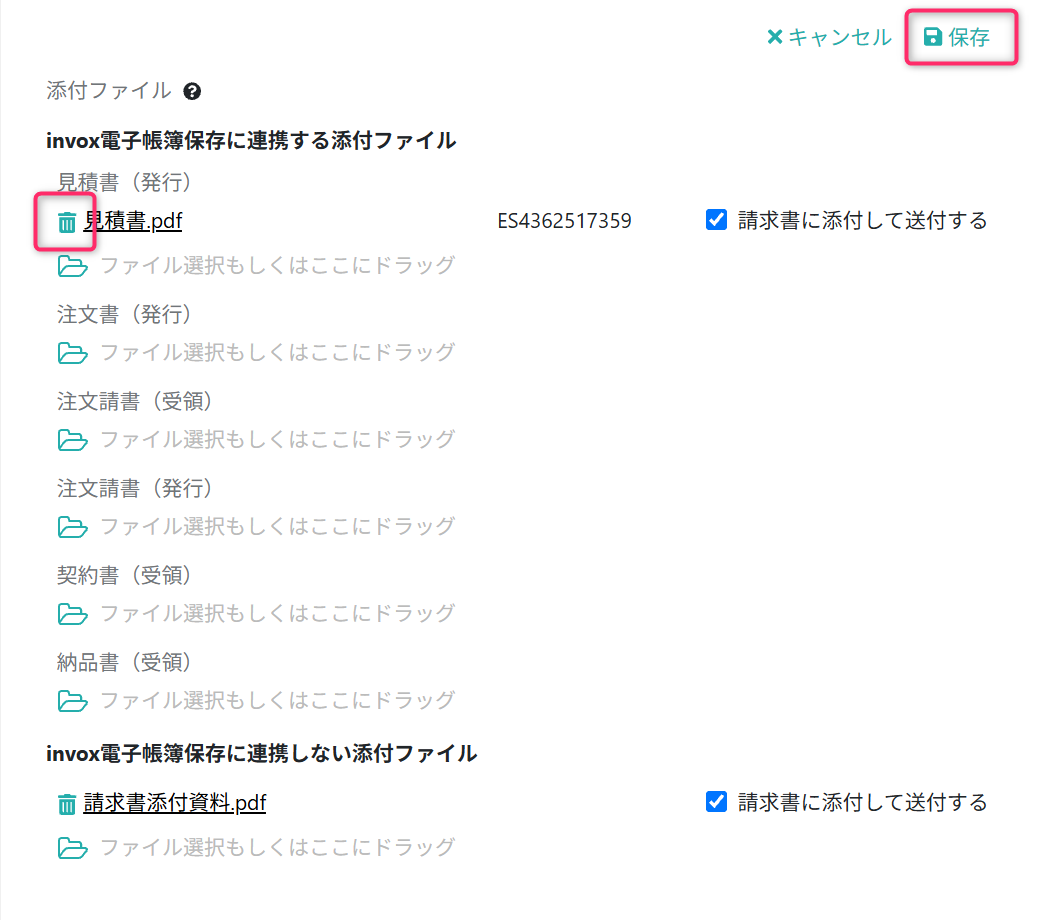Click the save floppy disk icon

point(932,37)
